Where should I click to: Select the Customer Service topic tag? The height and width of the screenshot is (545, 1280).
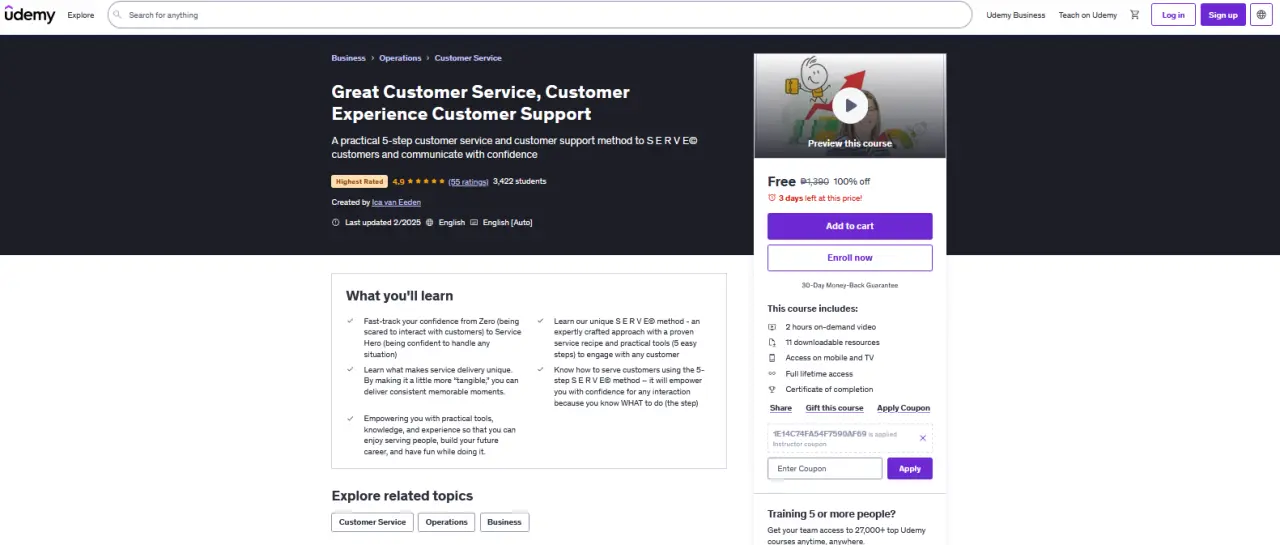(373, 522)
